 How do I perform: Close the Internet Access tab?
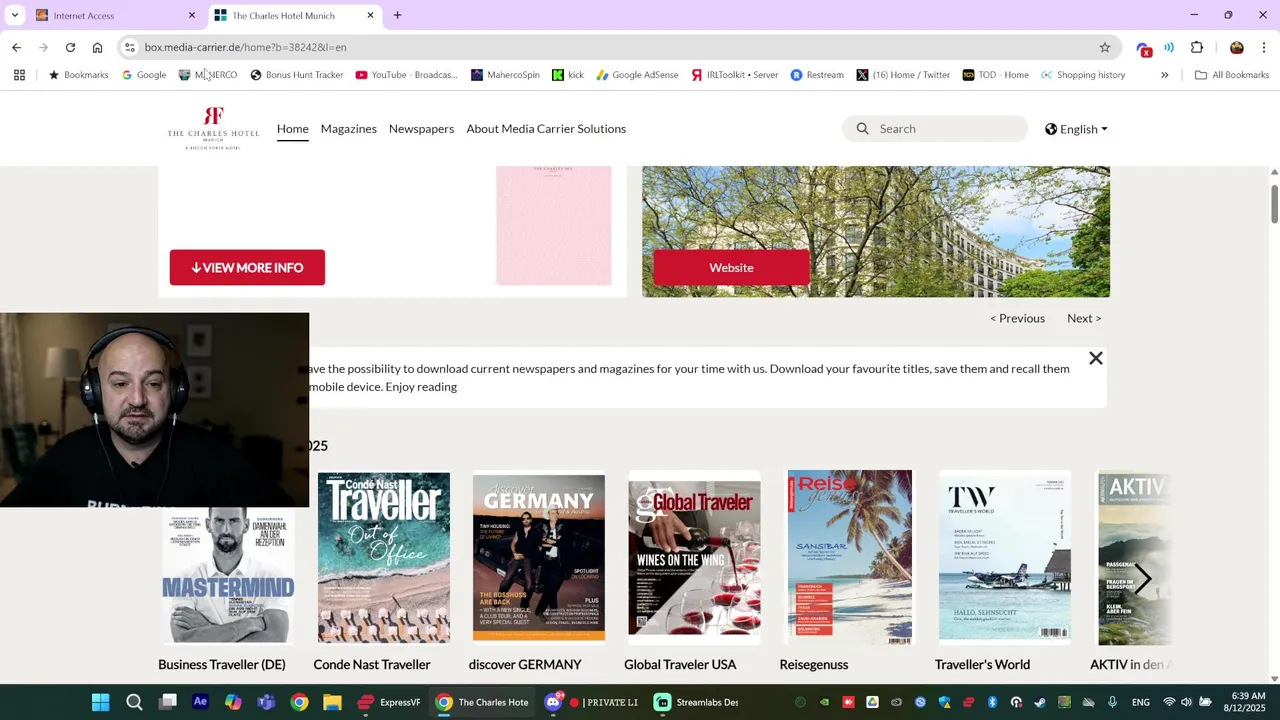tap(192, 15)
